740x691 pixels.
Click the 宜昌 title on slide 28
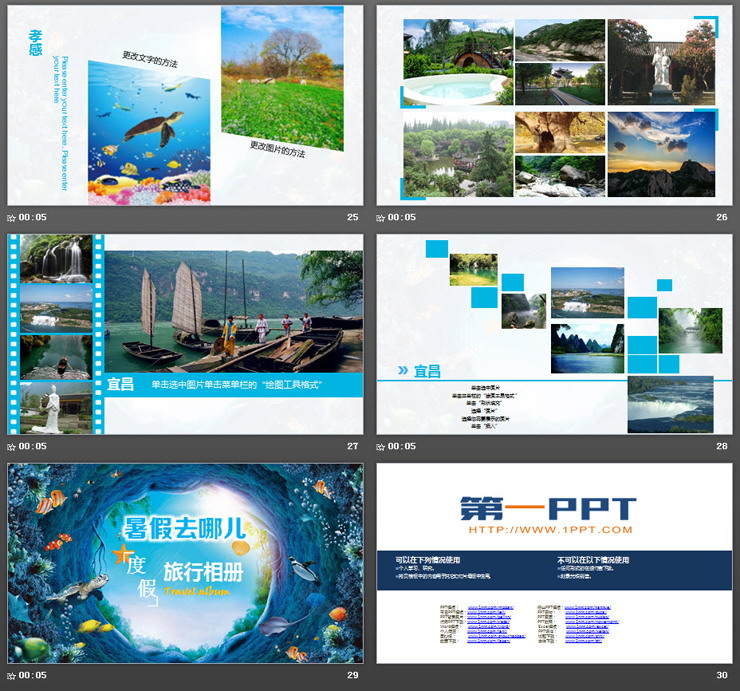click(427, 371)
